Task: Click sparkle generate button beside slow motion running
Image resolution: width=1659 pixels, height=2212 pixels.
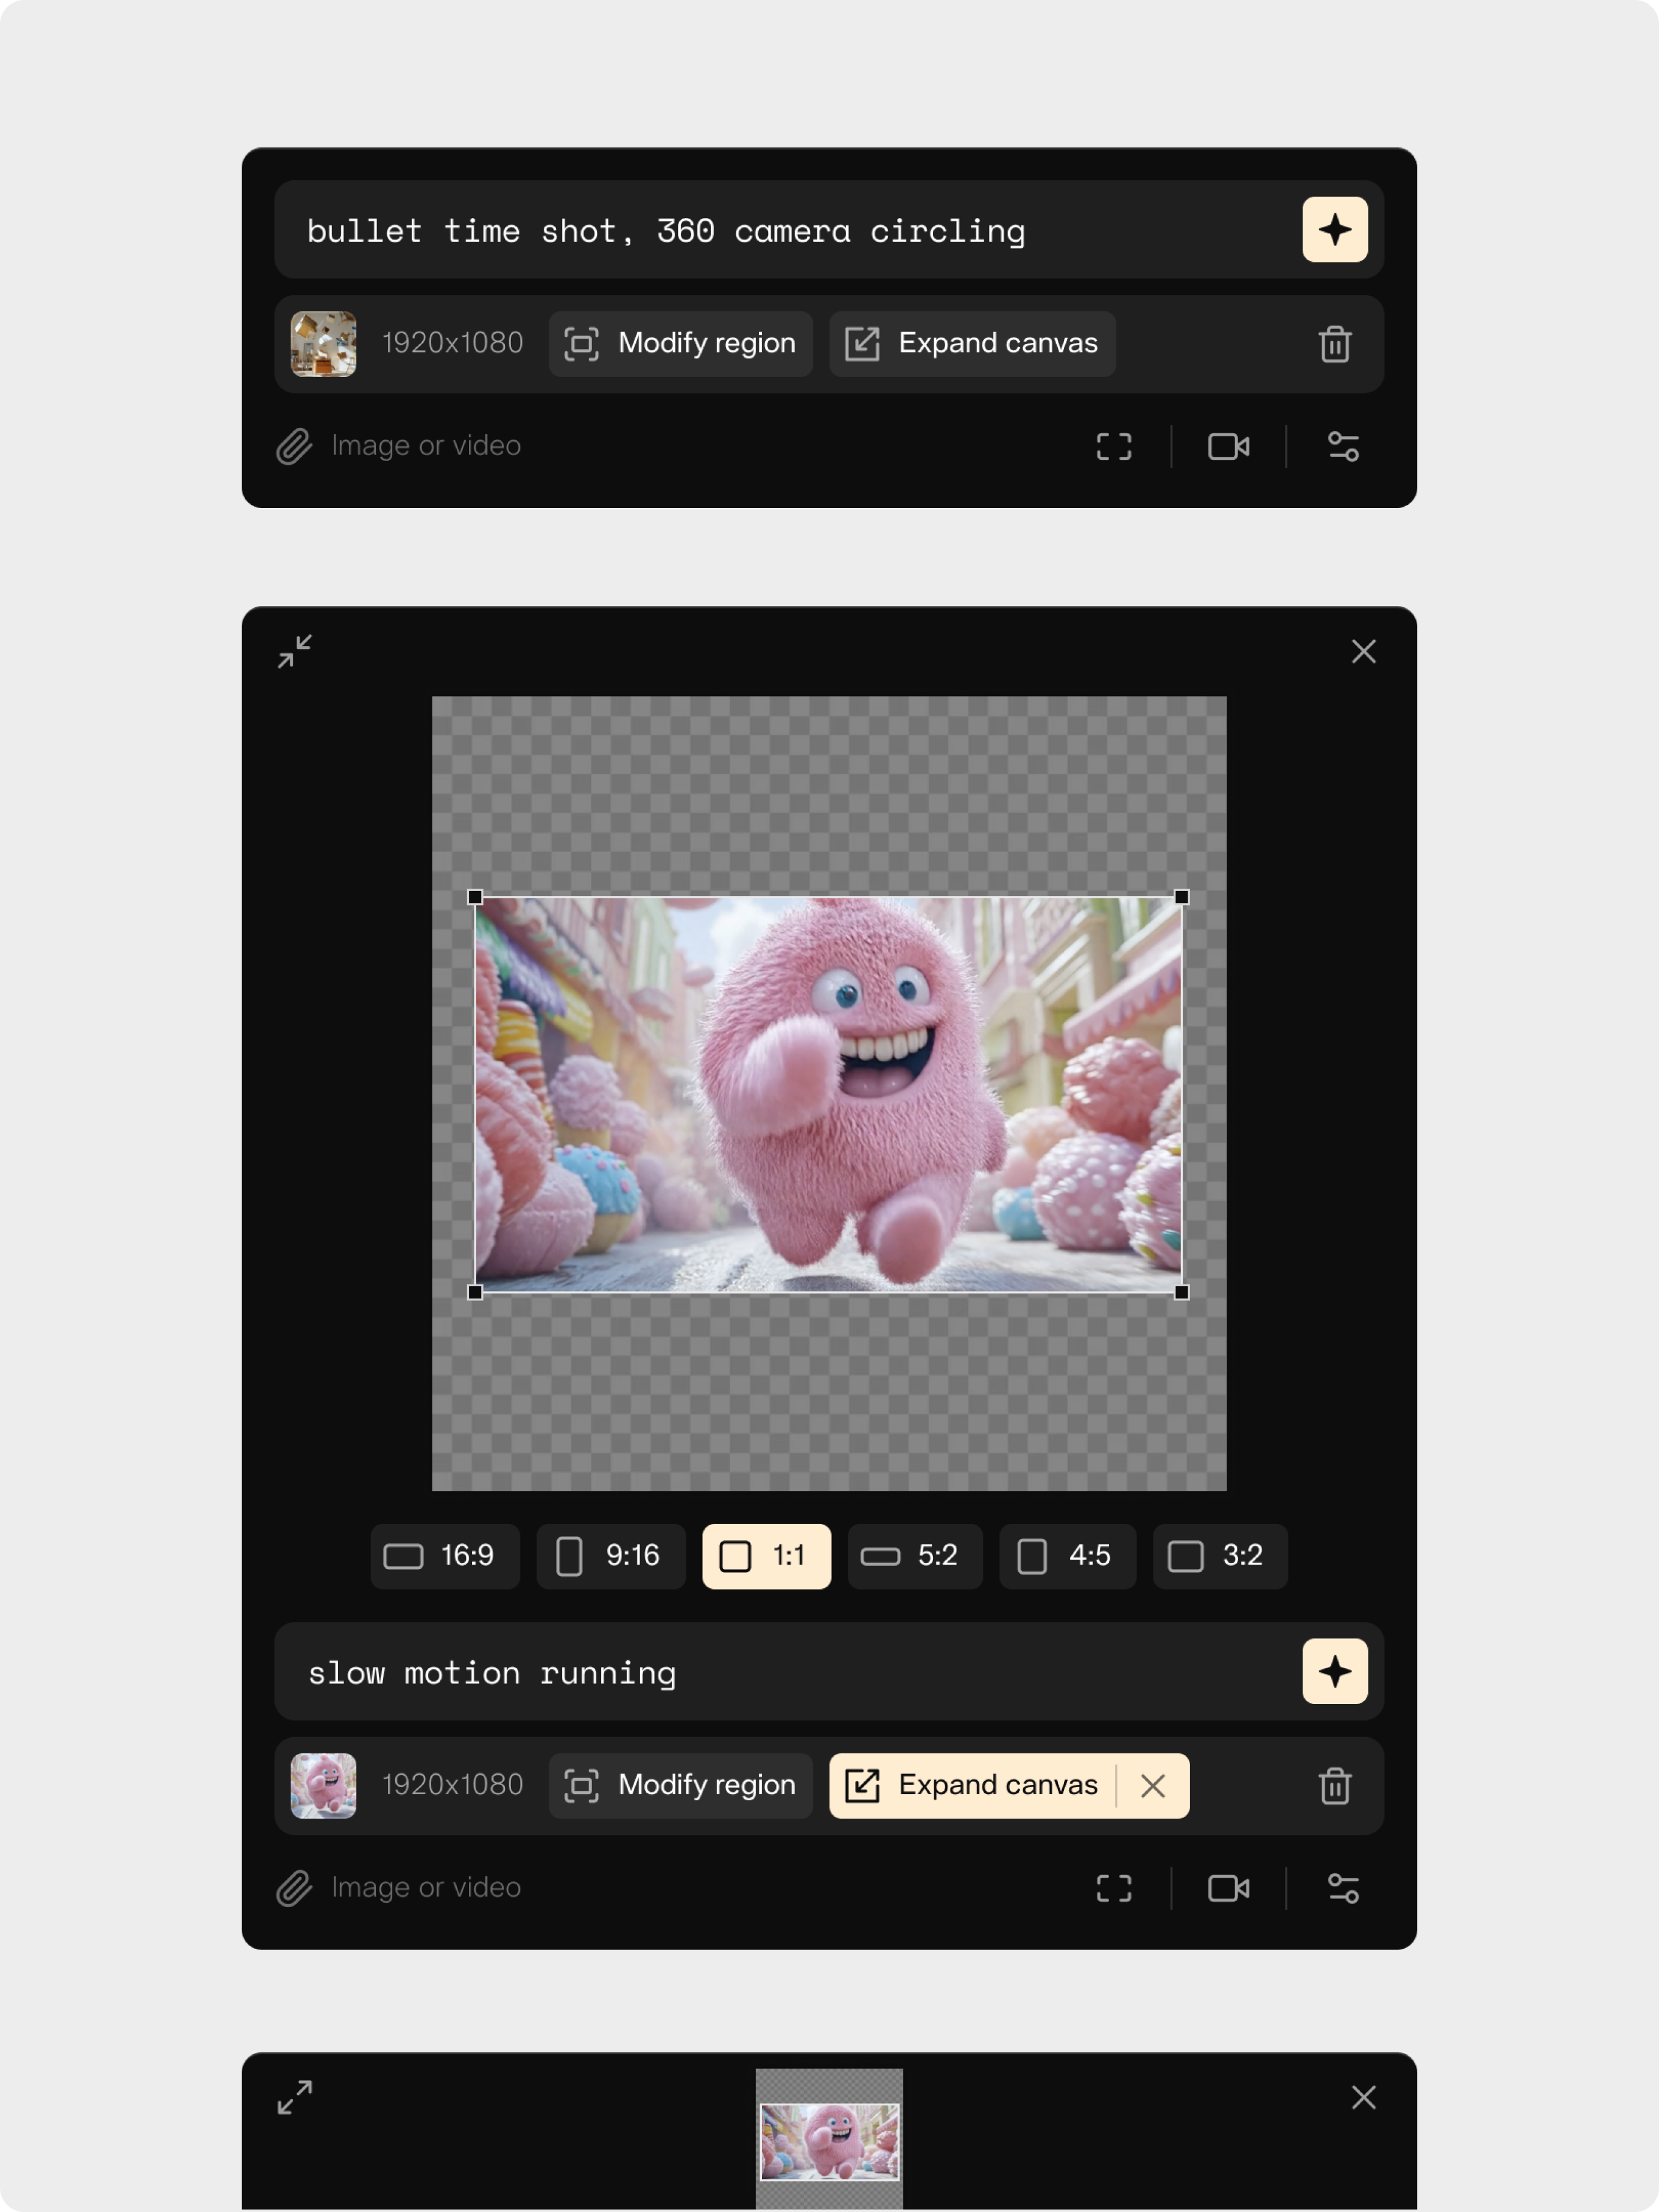Action: 1334,1671
